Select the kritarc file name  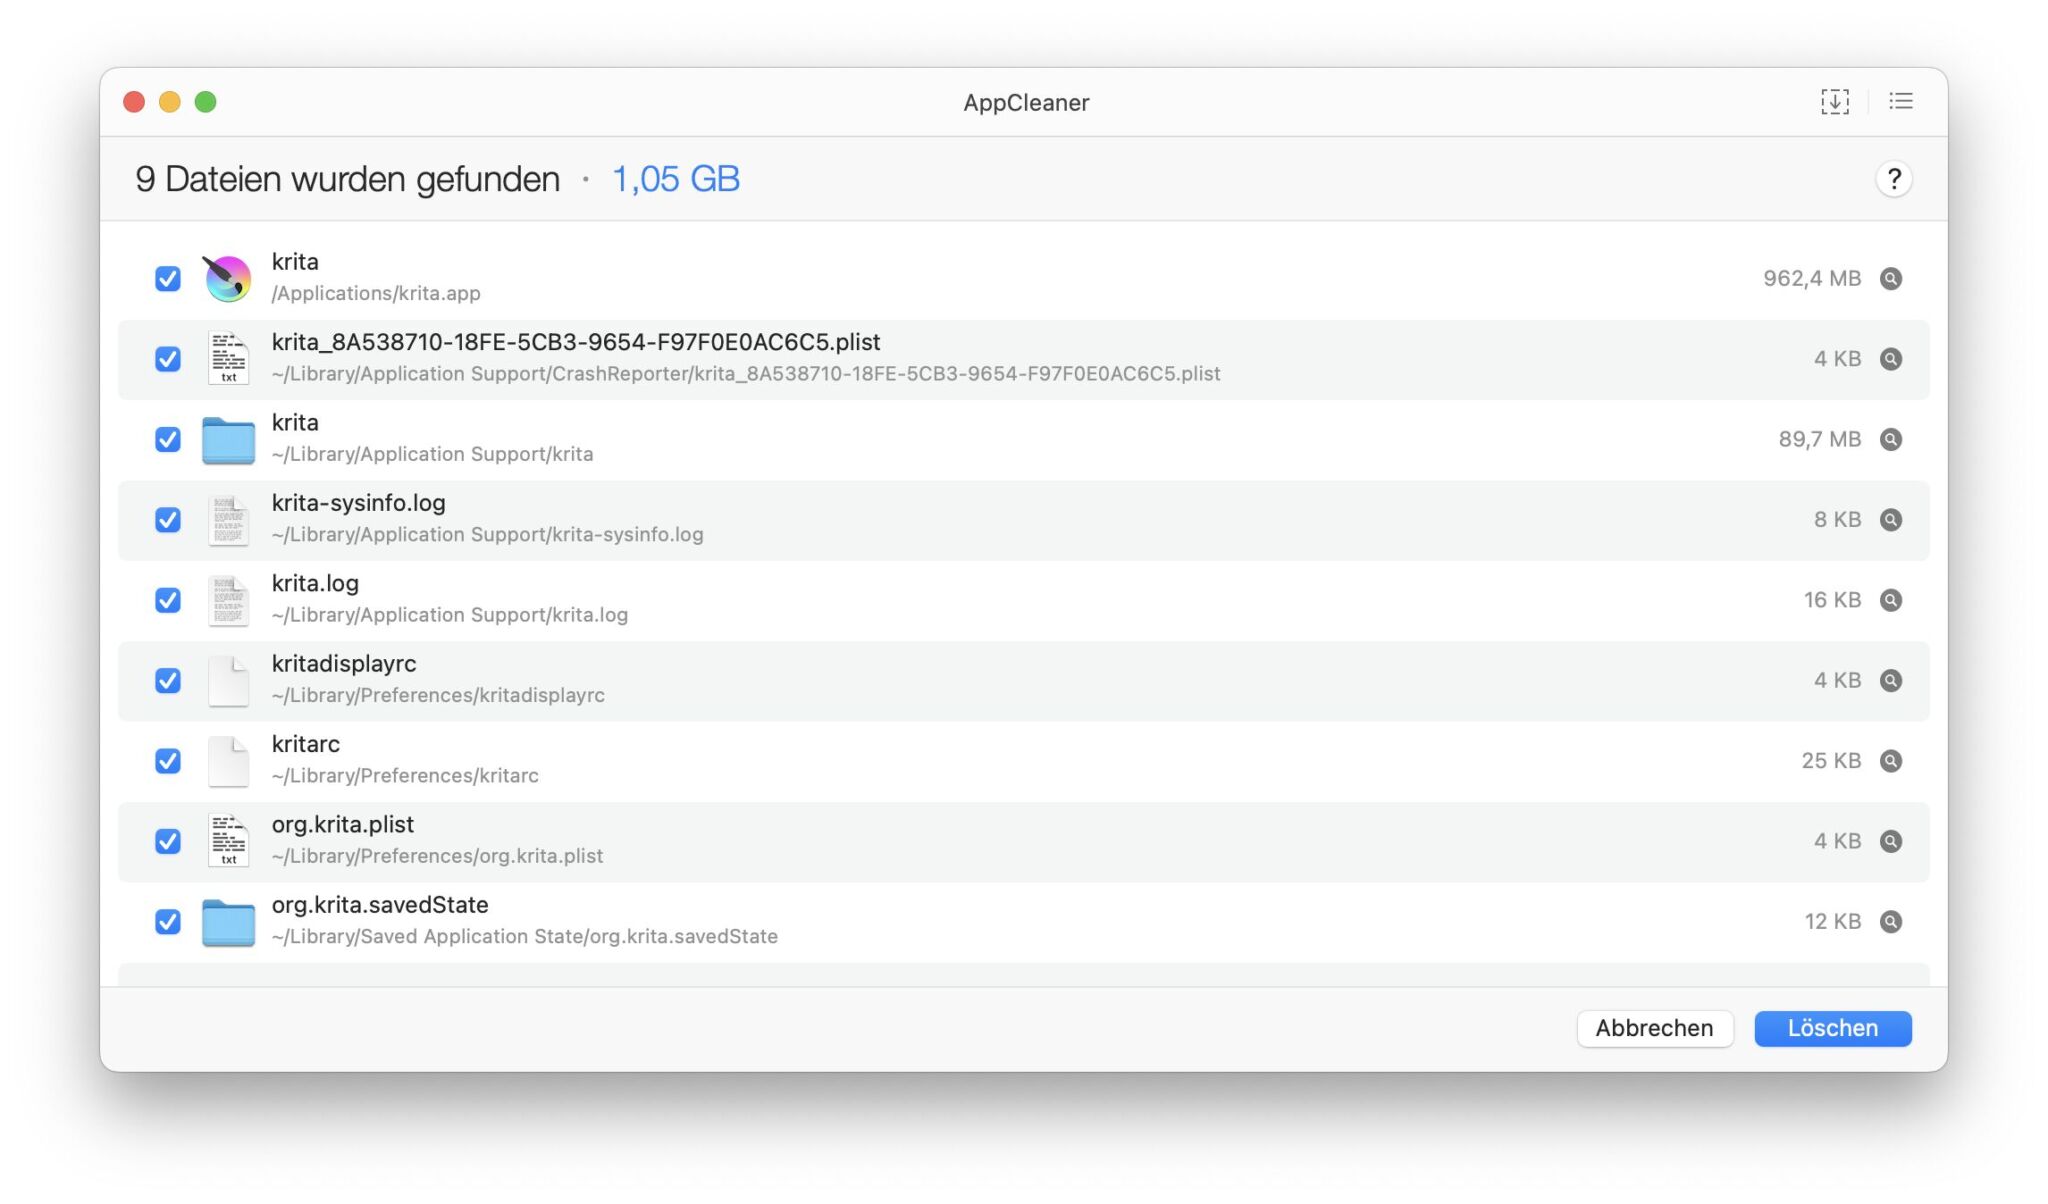tap(306, 744)
